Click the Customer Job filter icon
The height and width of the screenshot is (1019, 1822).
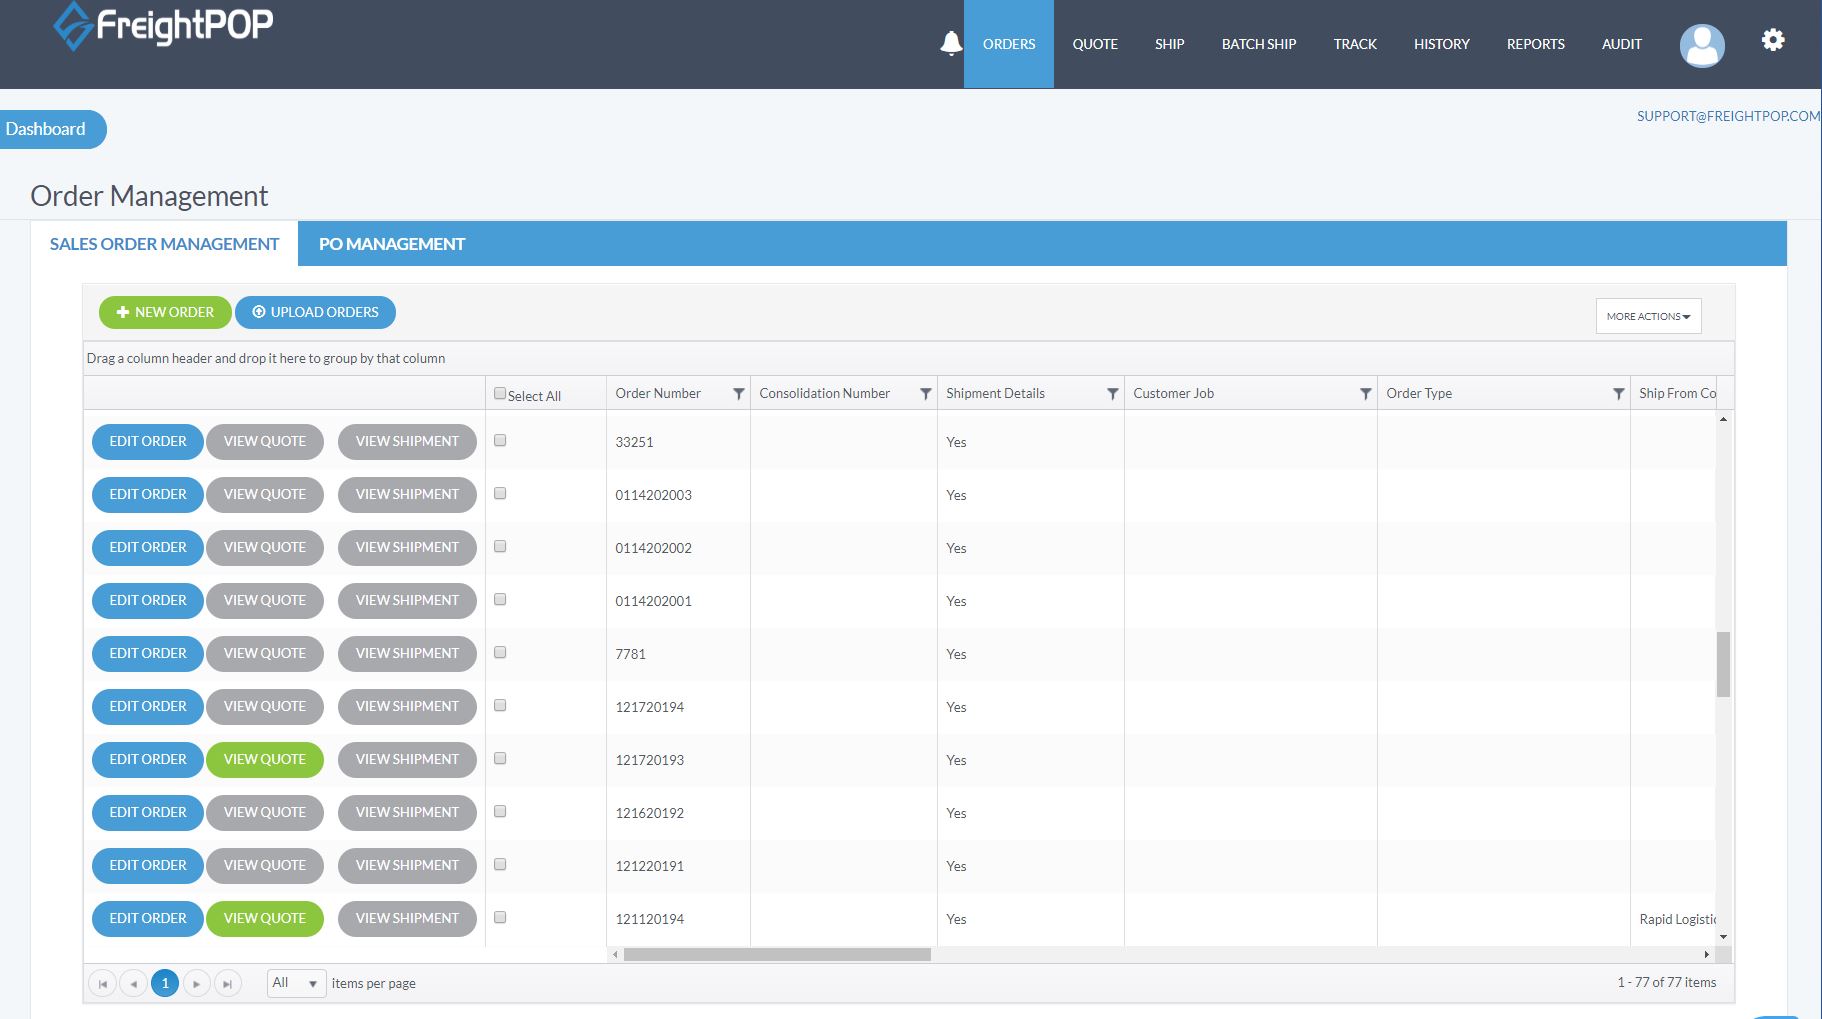(x=1365, y=394)
